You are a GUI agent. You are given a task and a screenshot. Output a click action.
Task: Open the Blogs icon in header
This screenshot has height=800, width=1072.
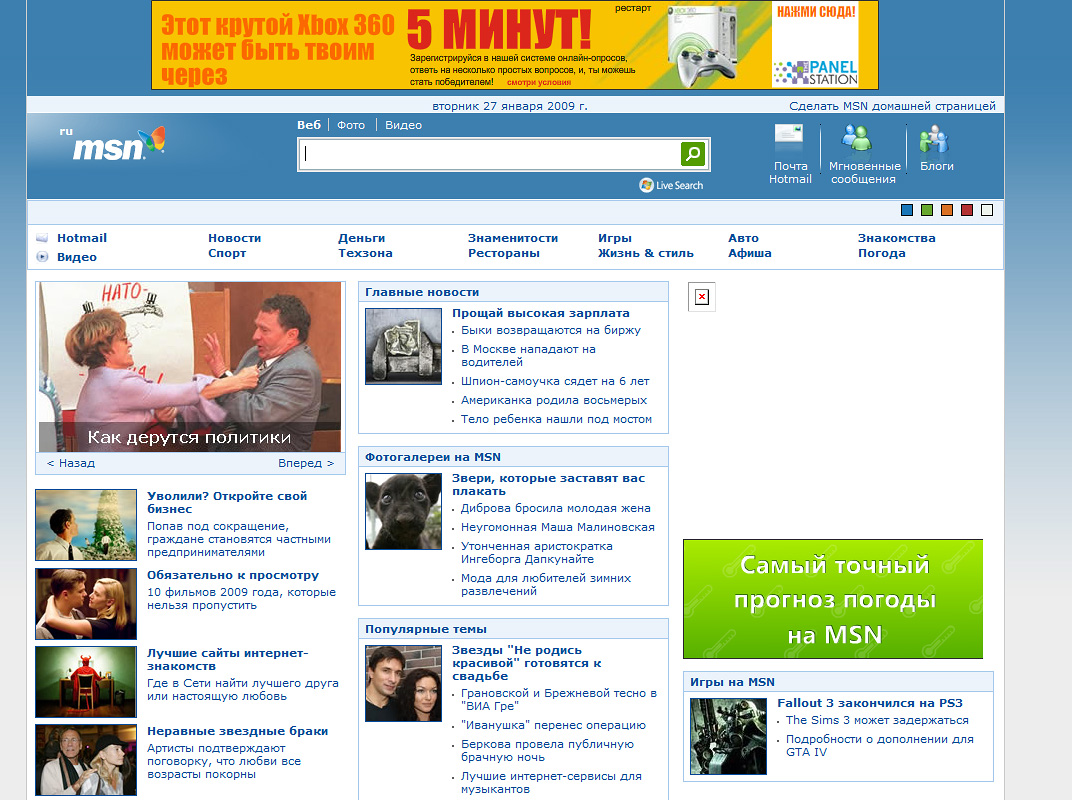(933, 140)
